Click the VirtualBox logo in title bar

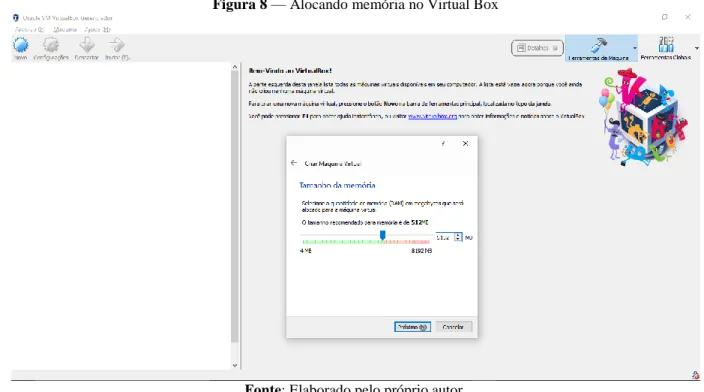16,18
